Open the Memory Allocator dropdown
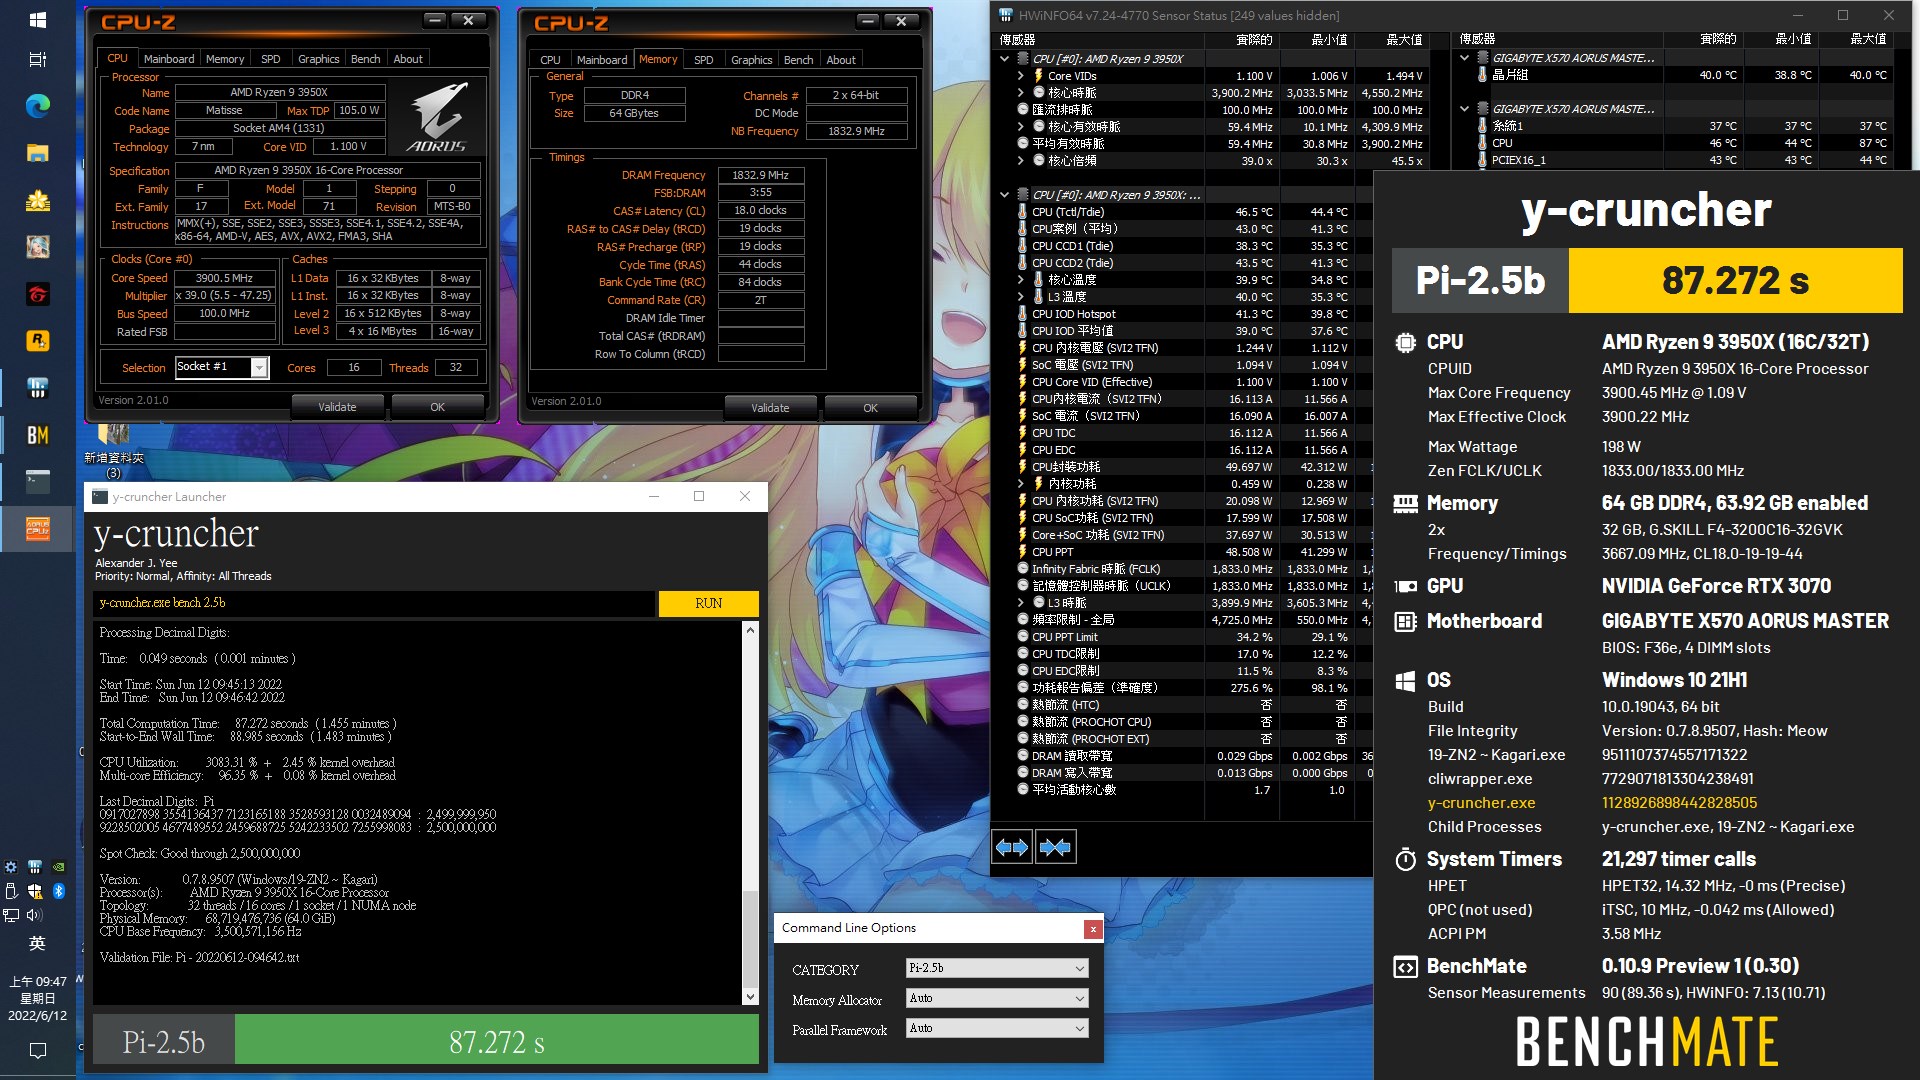1920x1080 pixels. point(997,998)
